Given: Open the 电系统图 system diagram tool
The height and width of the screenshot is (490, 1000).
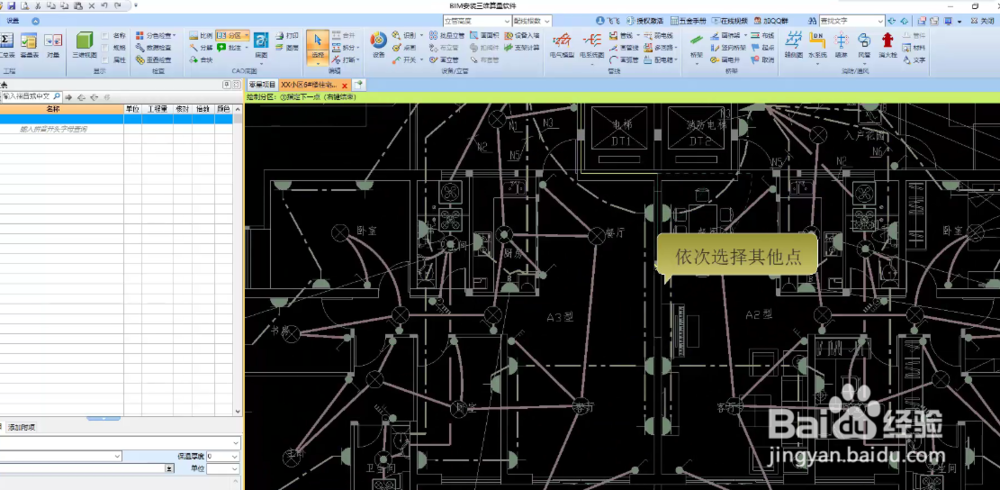Looking at the screenshot, I should click(591, 46).
